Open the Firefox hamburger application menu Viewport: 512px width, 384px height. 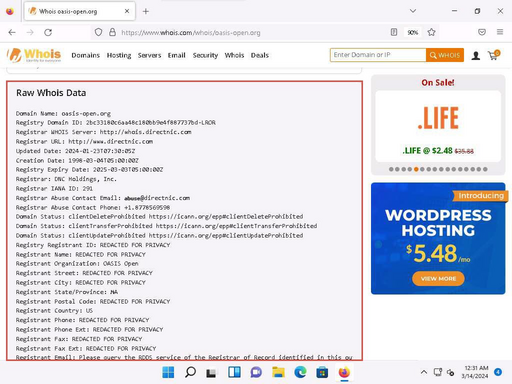[500, 32]
